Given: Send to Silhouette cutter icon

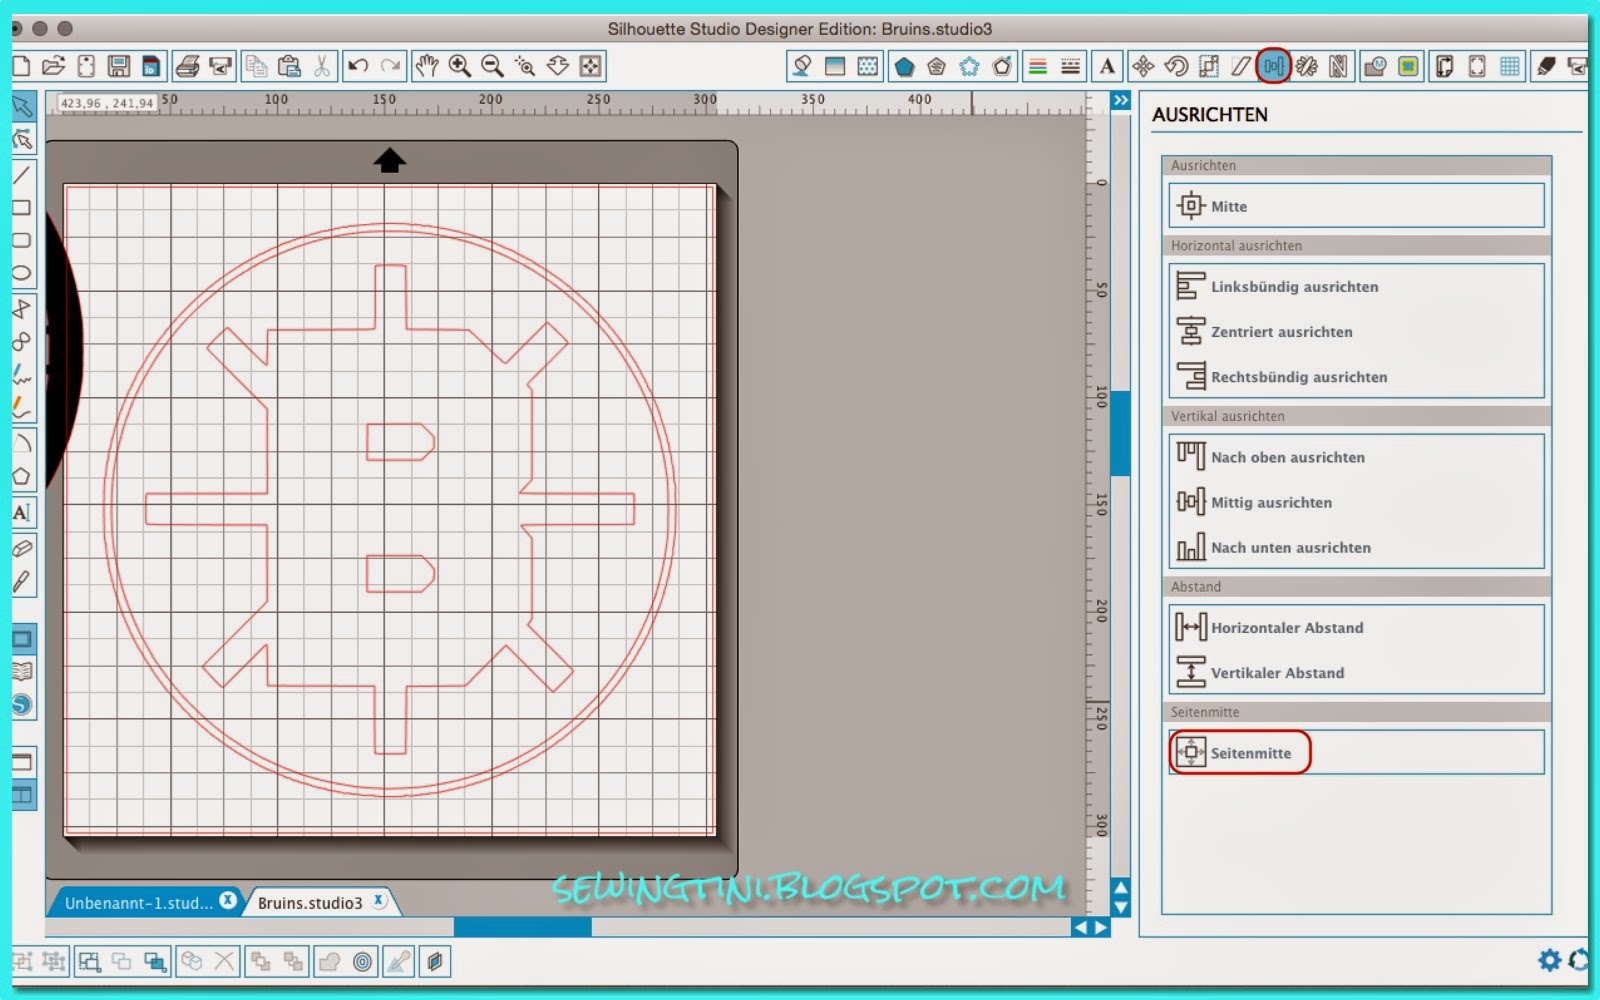Looking at the screenshot, I should coord(220,67).
